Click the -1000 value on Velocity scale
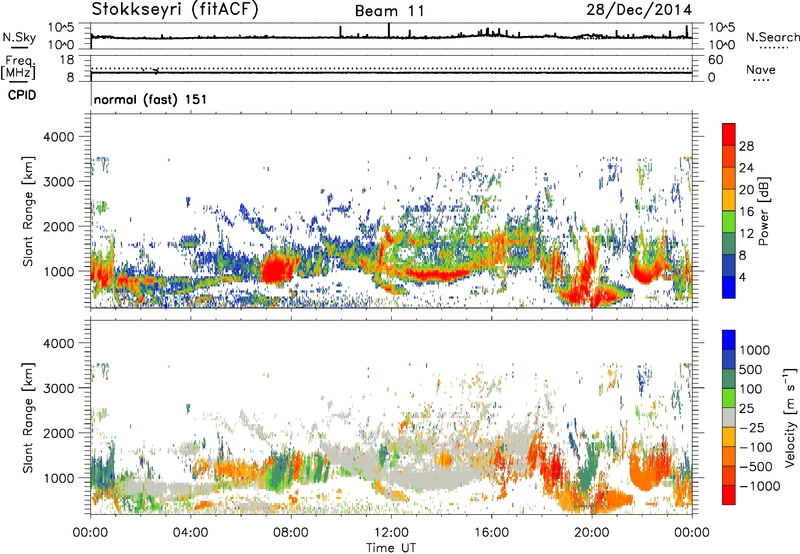The height and width of the screenshot is (554, 800). coord(760,486)
